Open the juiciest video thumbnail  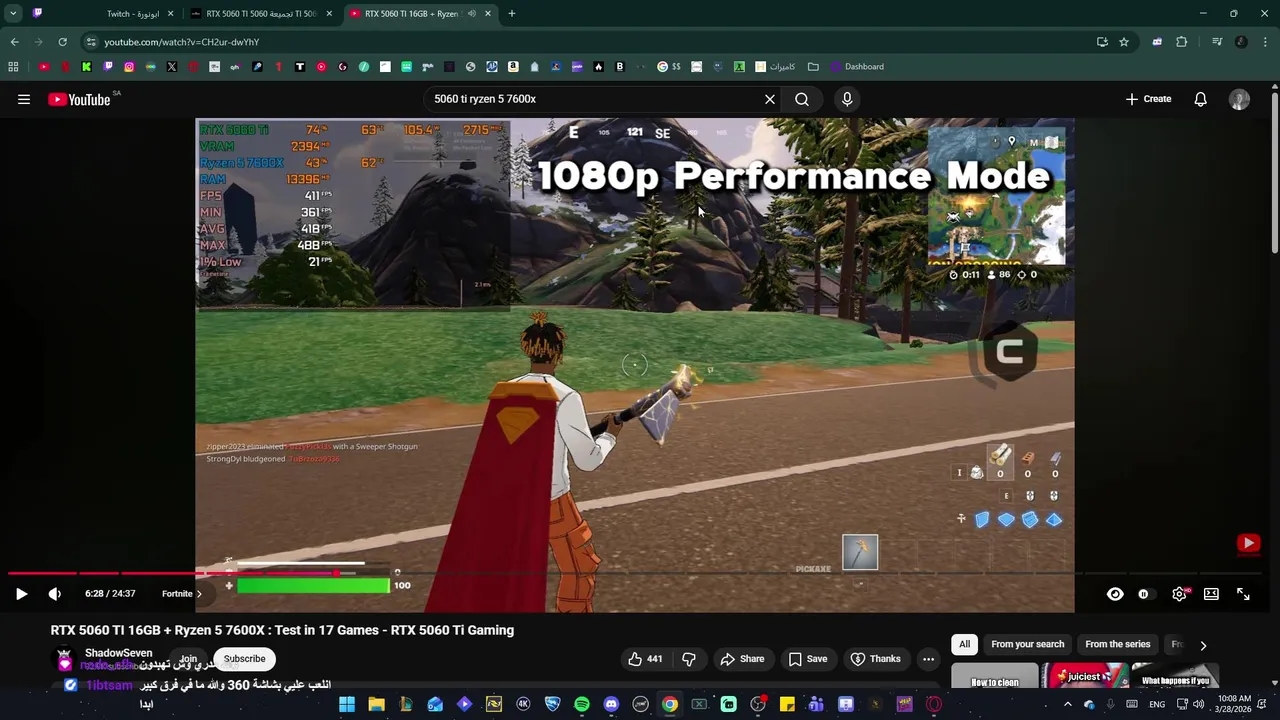click(x=1085, y=677)
